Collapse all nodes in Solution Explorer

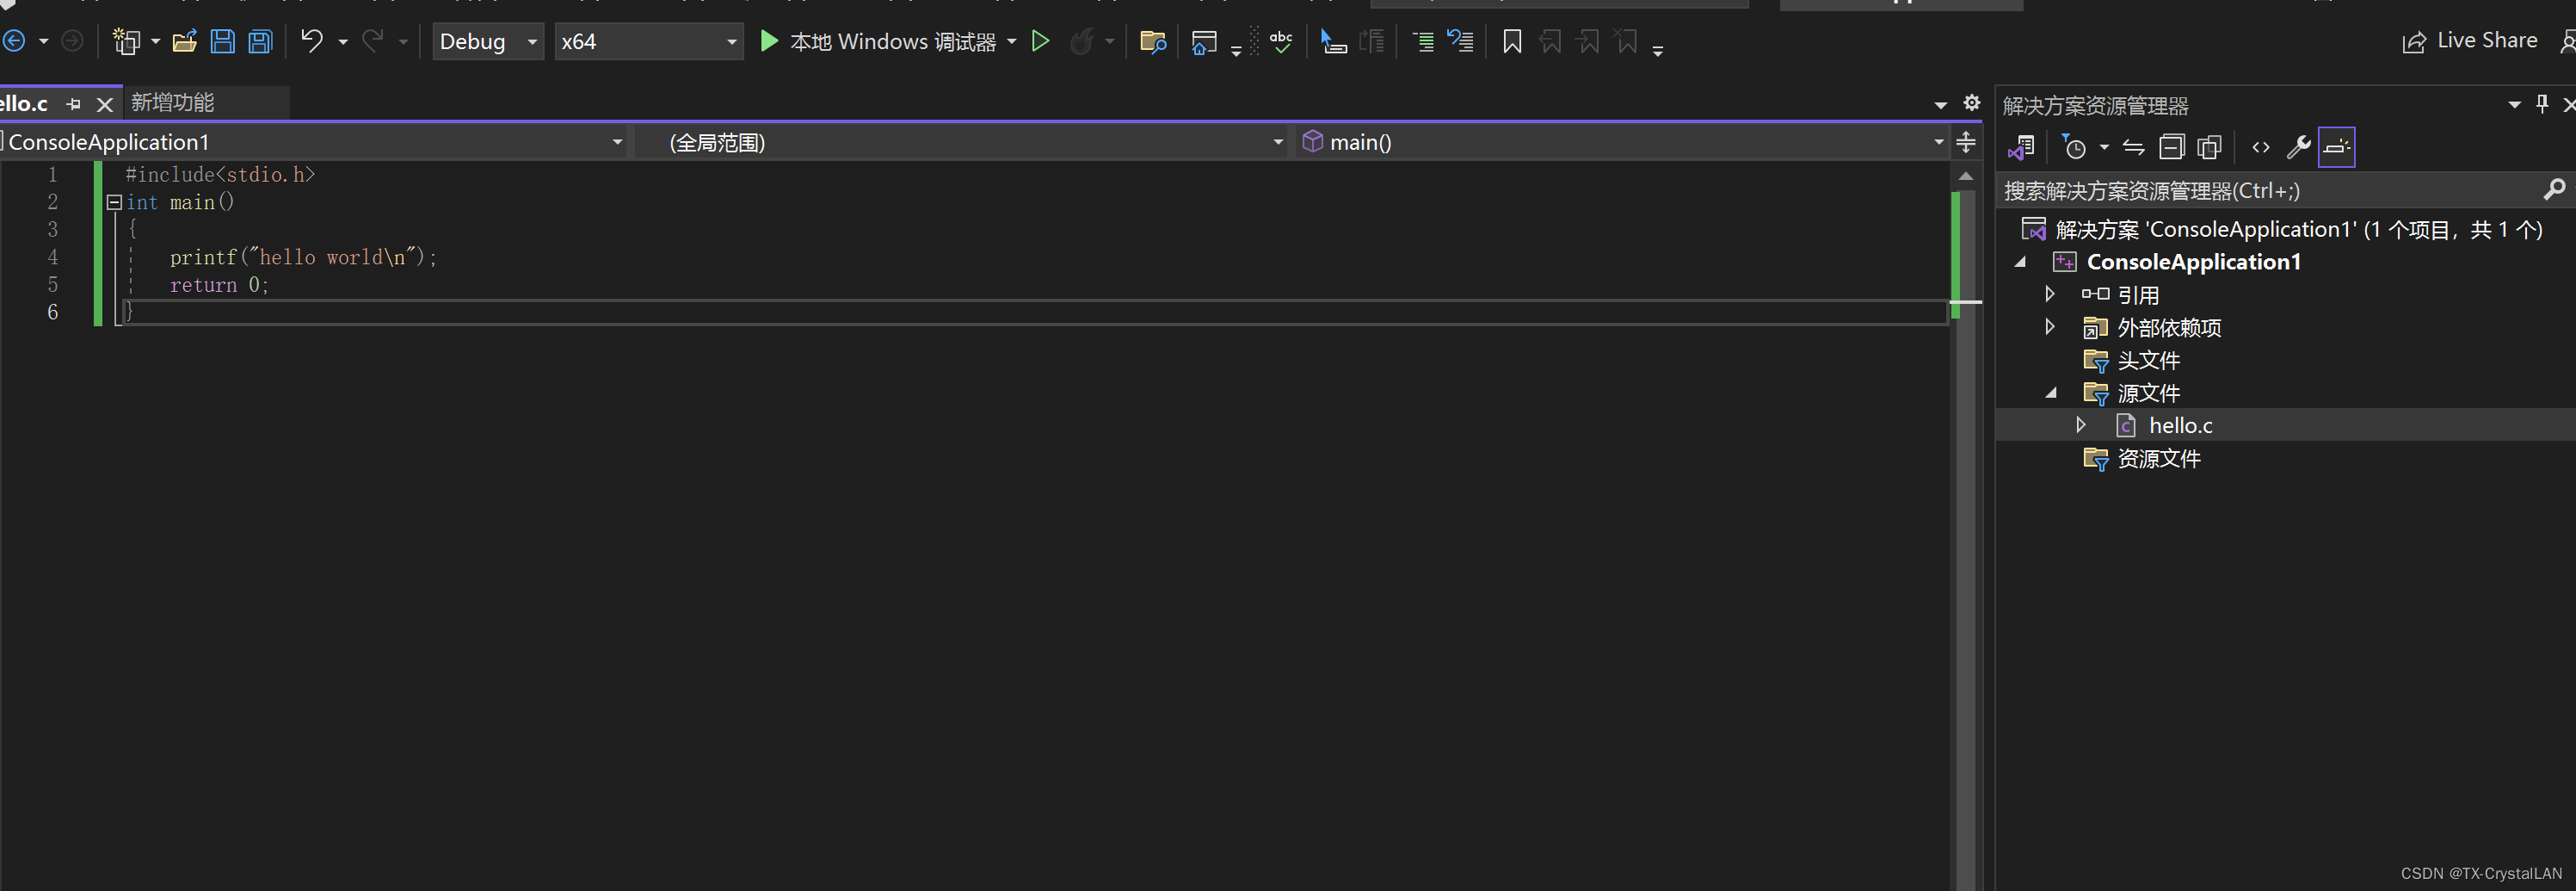2171,147
